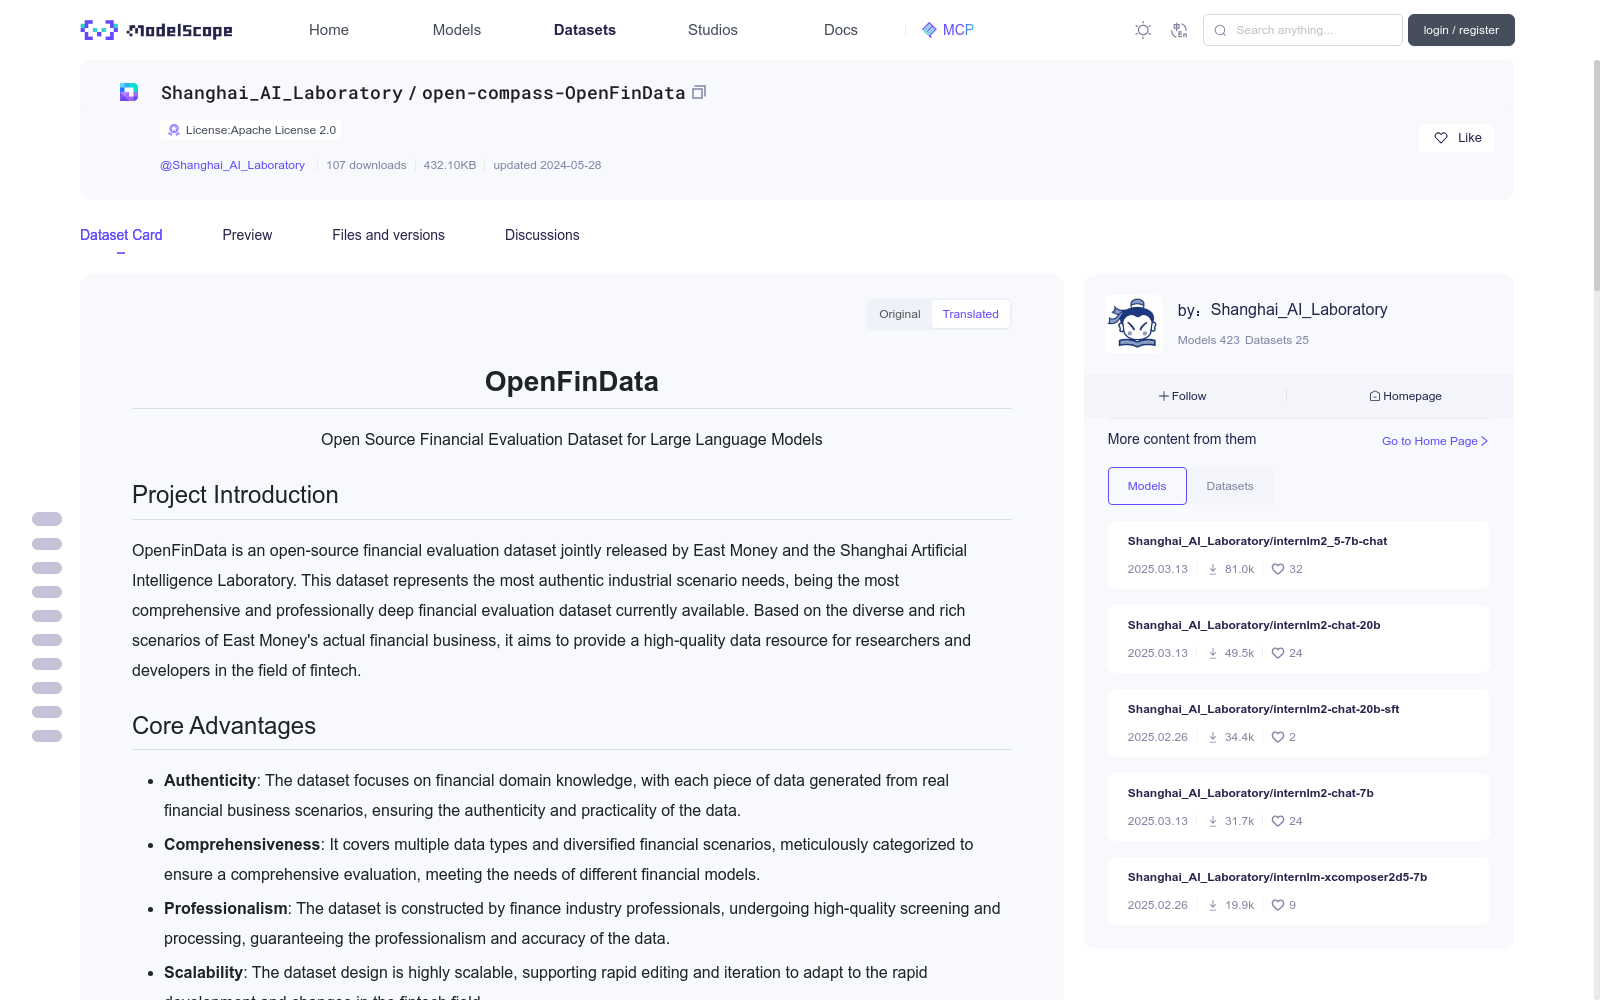The height and width of the screenshot is (1000, 1600).
Task: Click the Shanghai_AI_Laboratory mascot avatar
Action: tap(1135, 323)
